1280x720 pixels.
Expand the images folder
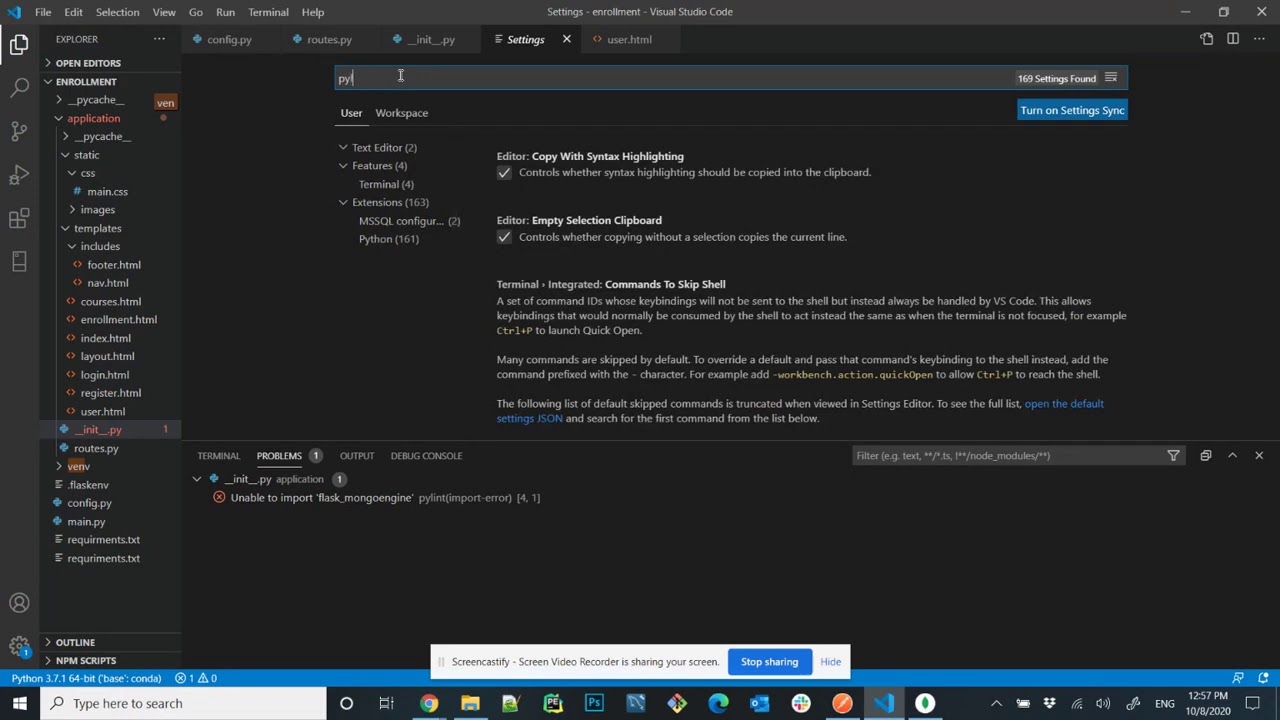97,210
